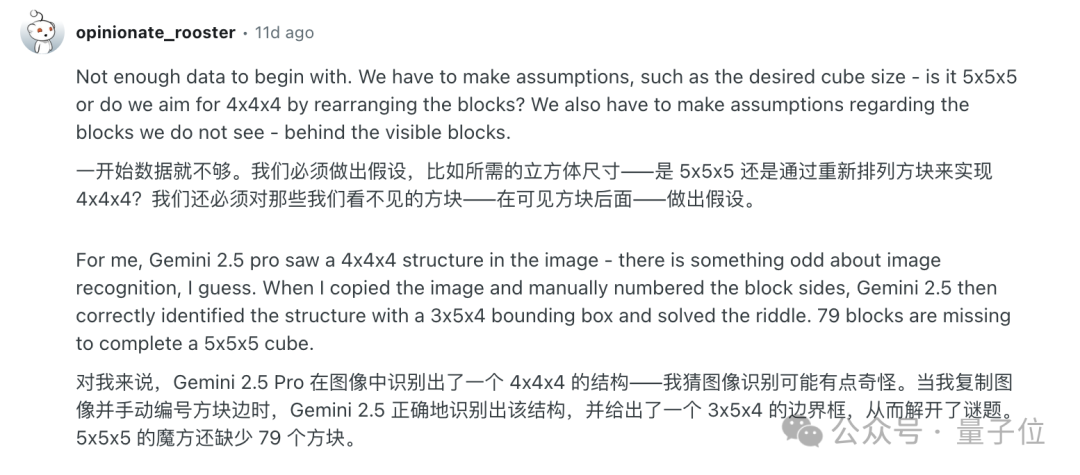Click the opinionate_rooster Reddit avatar
This screenshot has width=1080, height=475.
point(42,33)
